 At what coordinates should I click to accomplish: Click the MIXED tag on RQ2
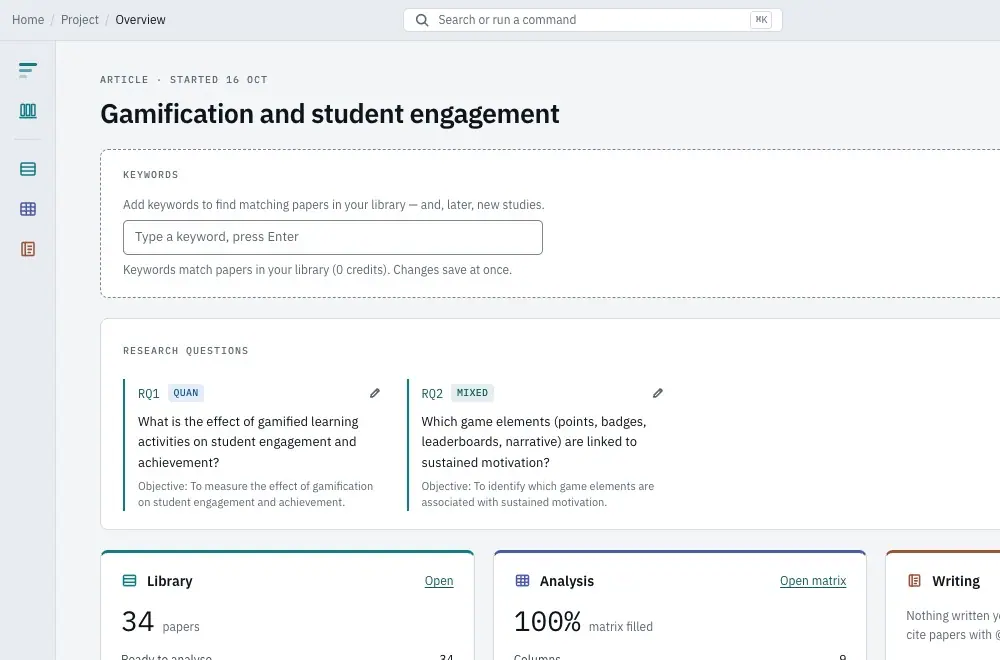pos(472,393)
